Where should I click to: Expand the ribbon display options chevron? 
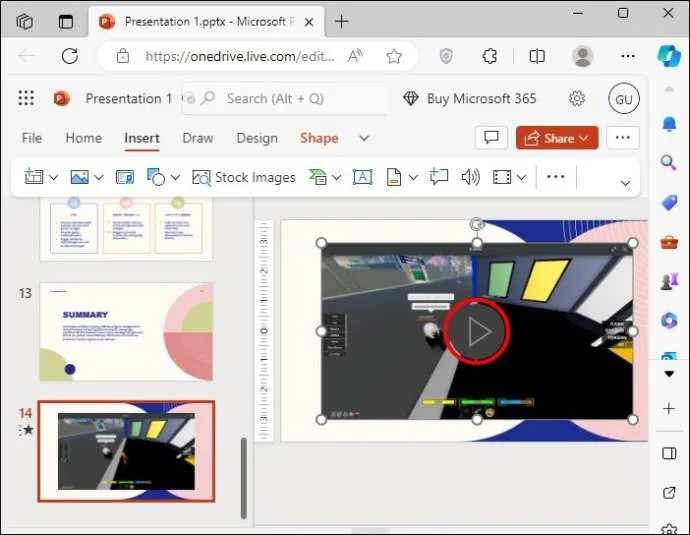click(x=625, y=183)
